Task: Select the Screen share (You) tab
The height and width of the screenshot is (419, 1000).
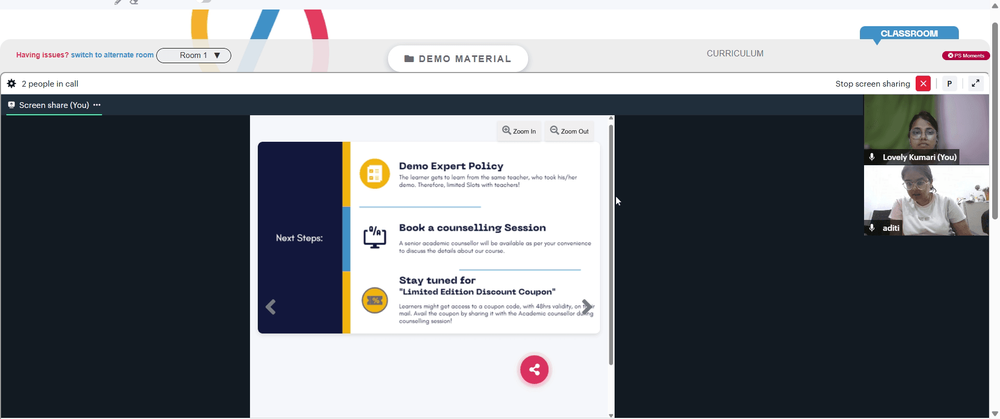Action: click(x=54, y=105)
